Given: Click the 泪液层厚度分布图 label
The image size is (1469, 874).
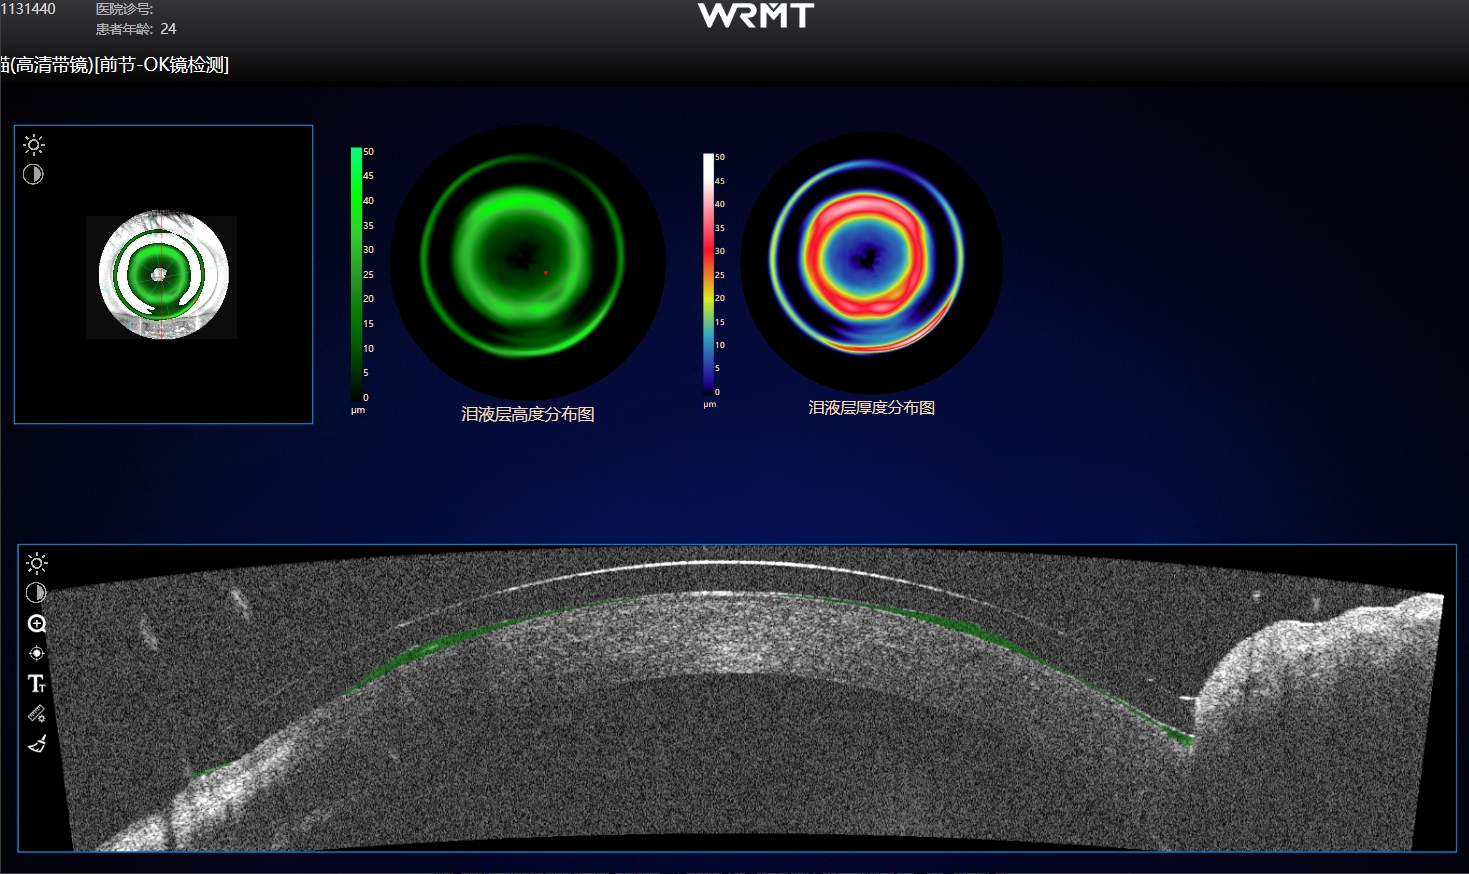Looking at the screenshot, I should click(872, 408).
